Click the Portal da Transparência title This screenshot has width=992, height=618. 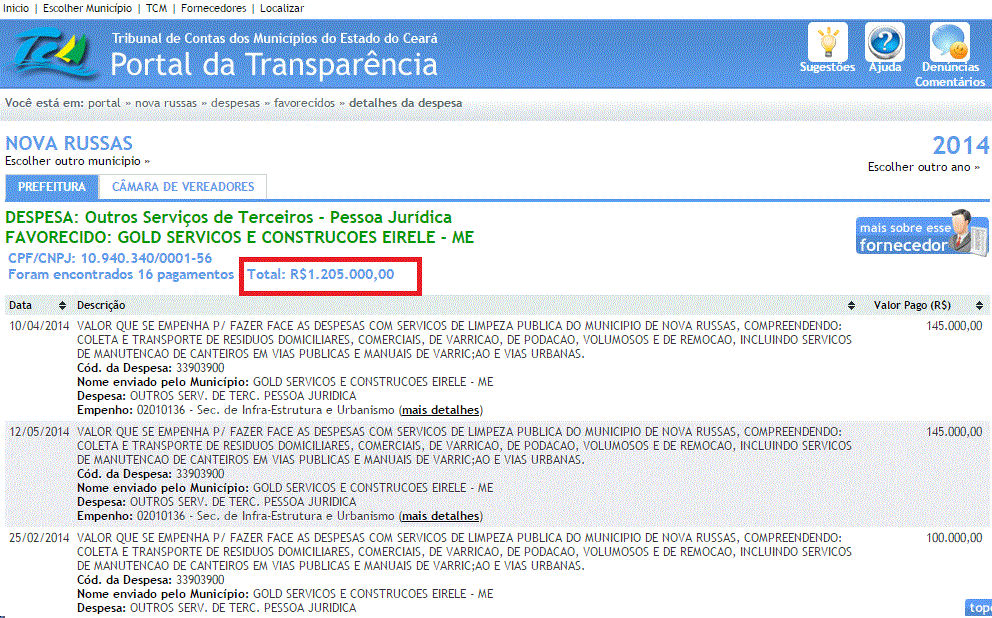(x=274, y=65)
